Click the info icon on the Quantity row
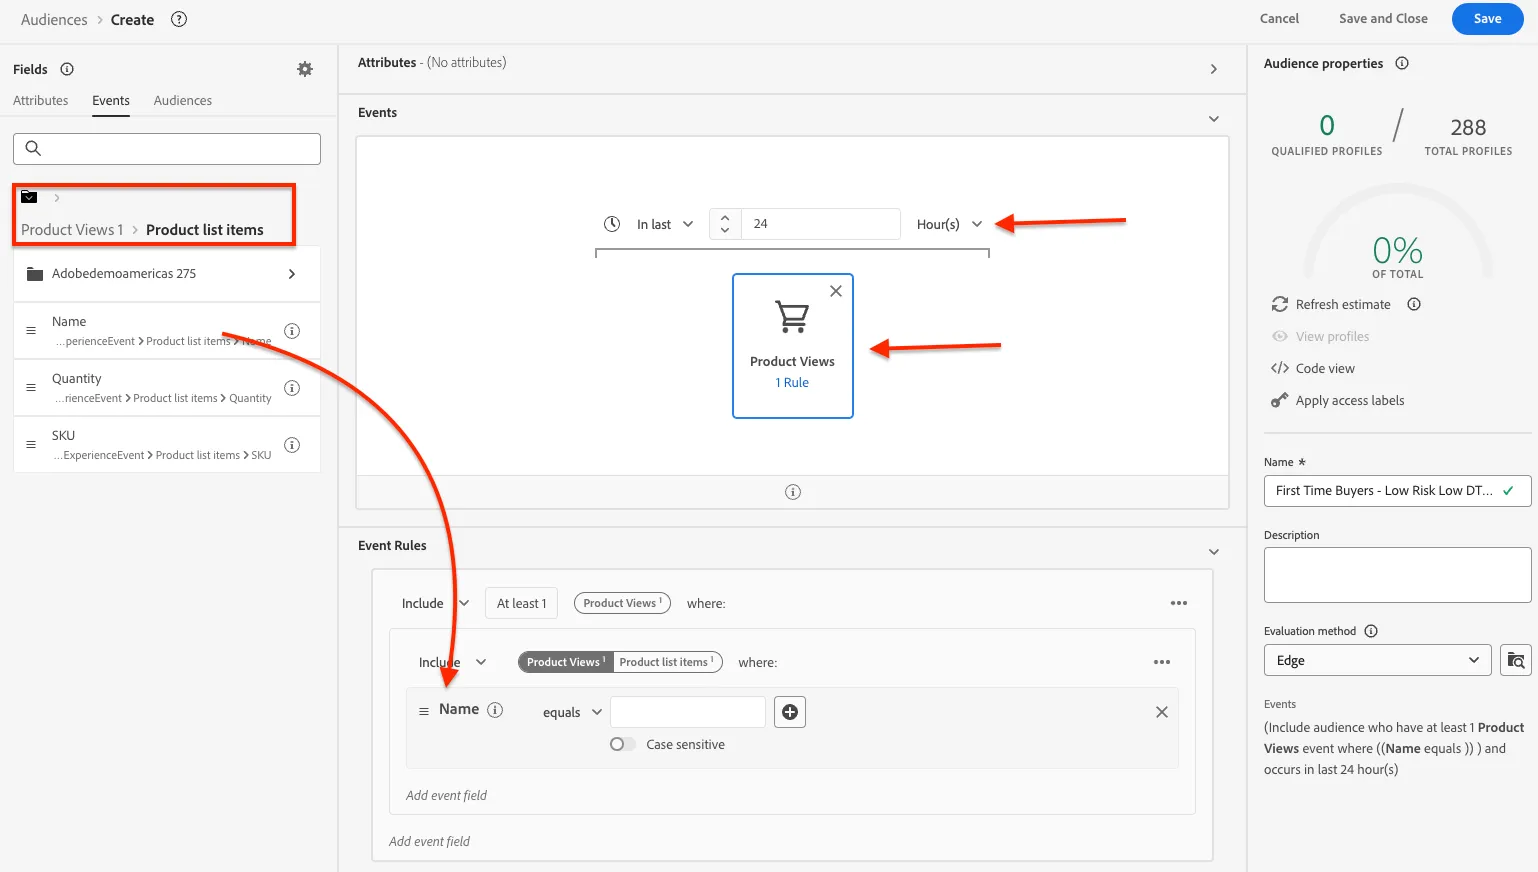This screenshot has width=1538, height=872. [292, 388]
